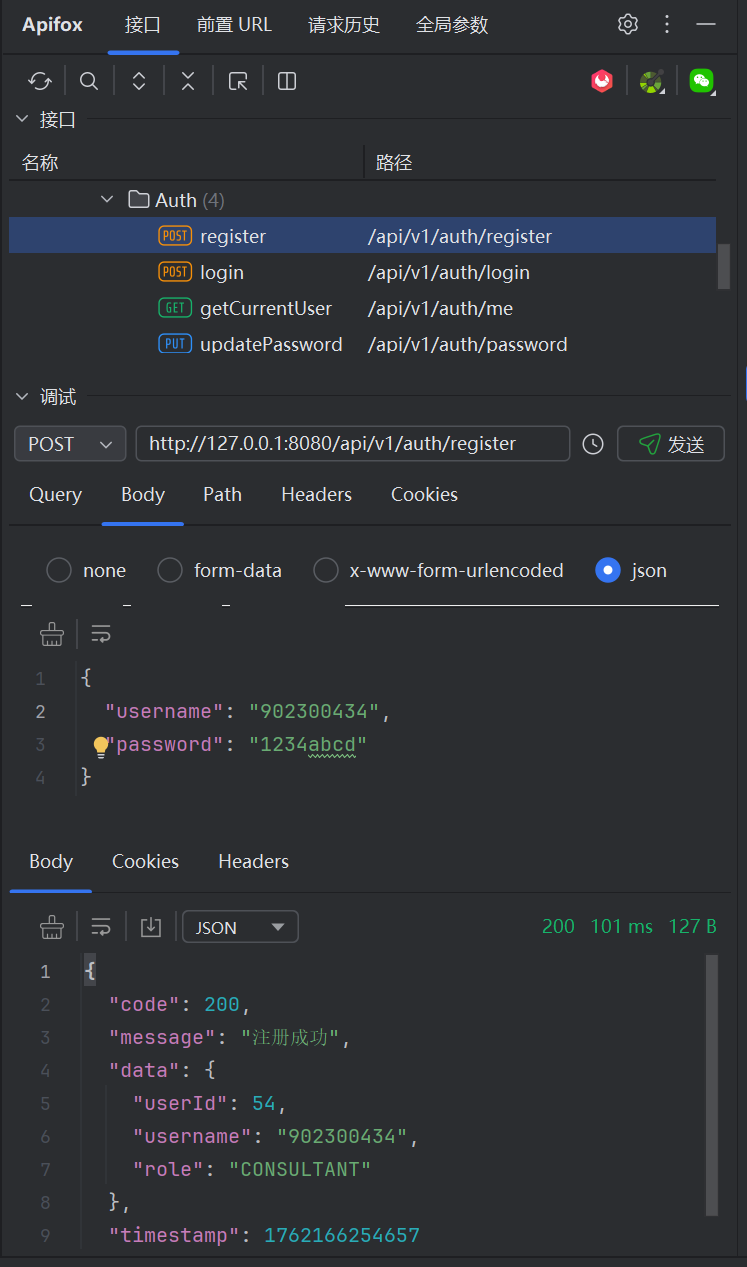Switch to the 请求历史 tab
The height and width of the screenshot is (1267, 747).
click(x=344, y=25)
